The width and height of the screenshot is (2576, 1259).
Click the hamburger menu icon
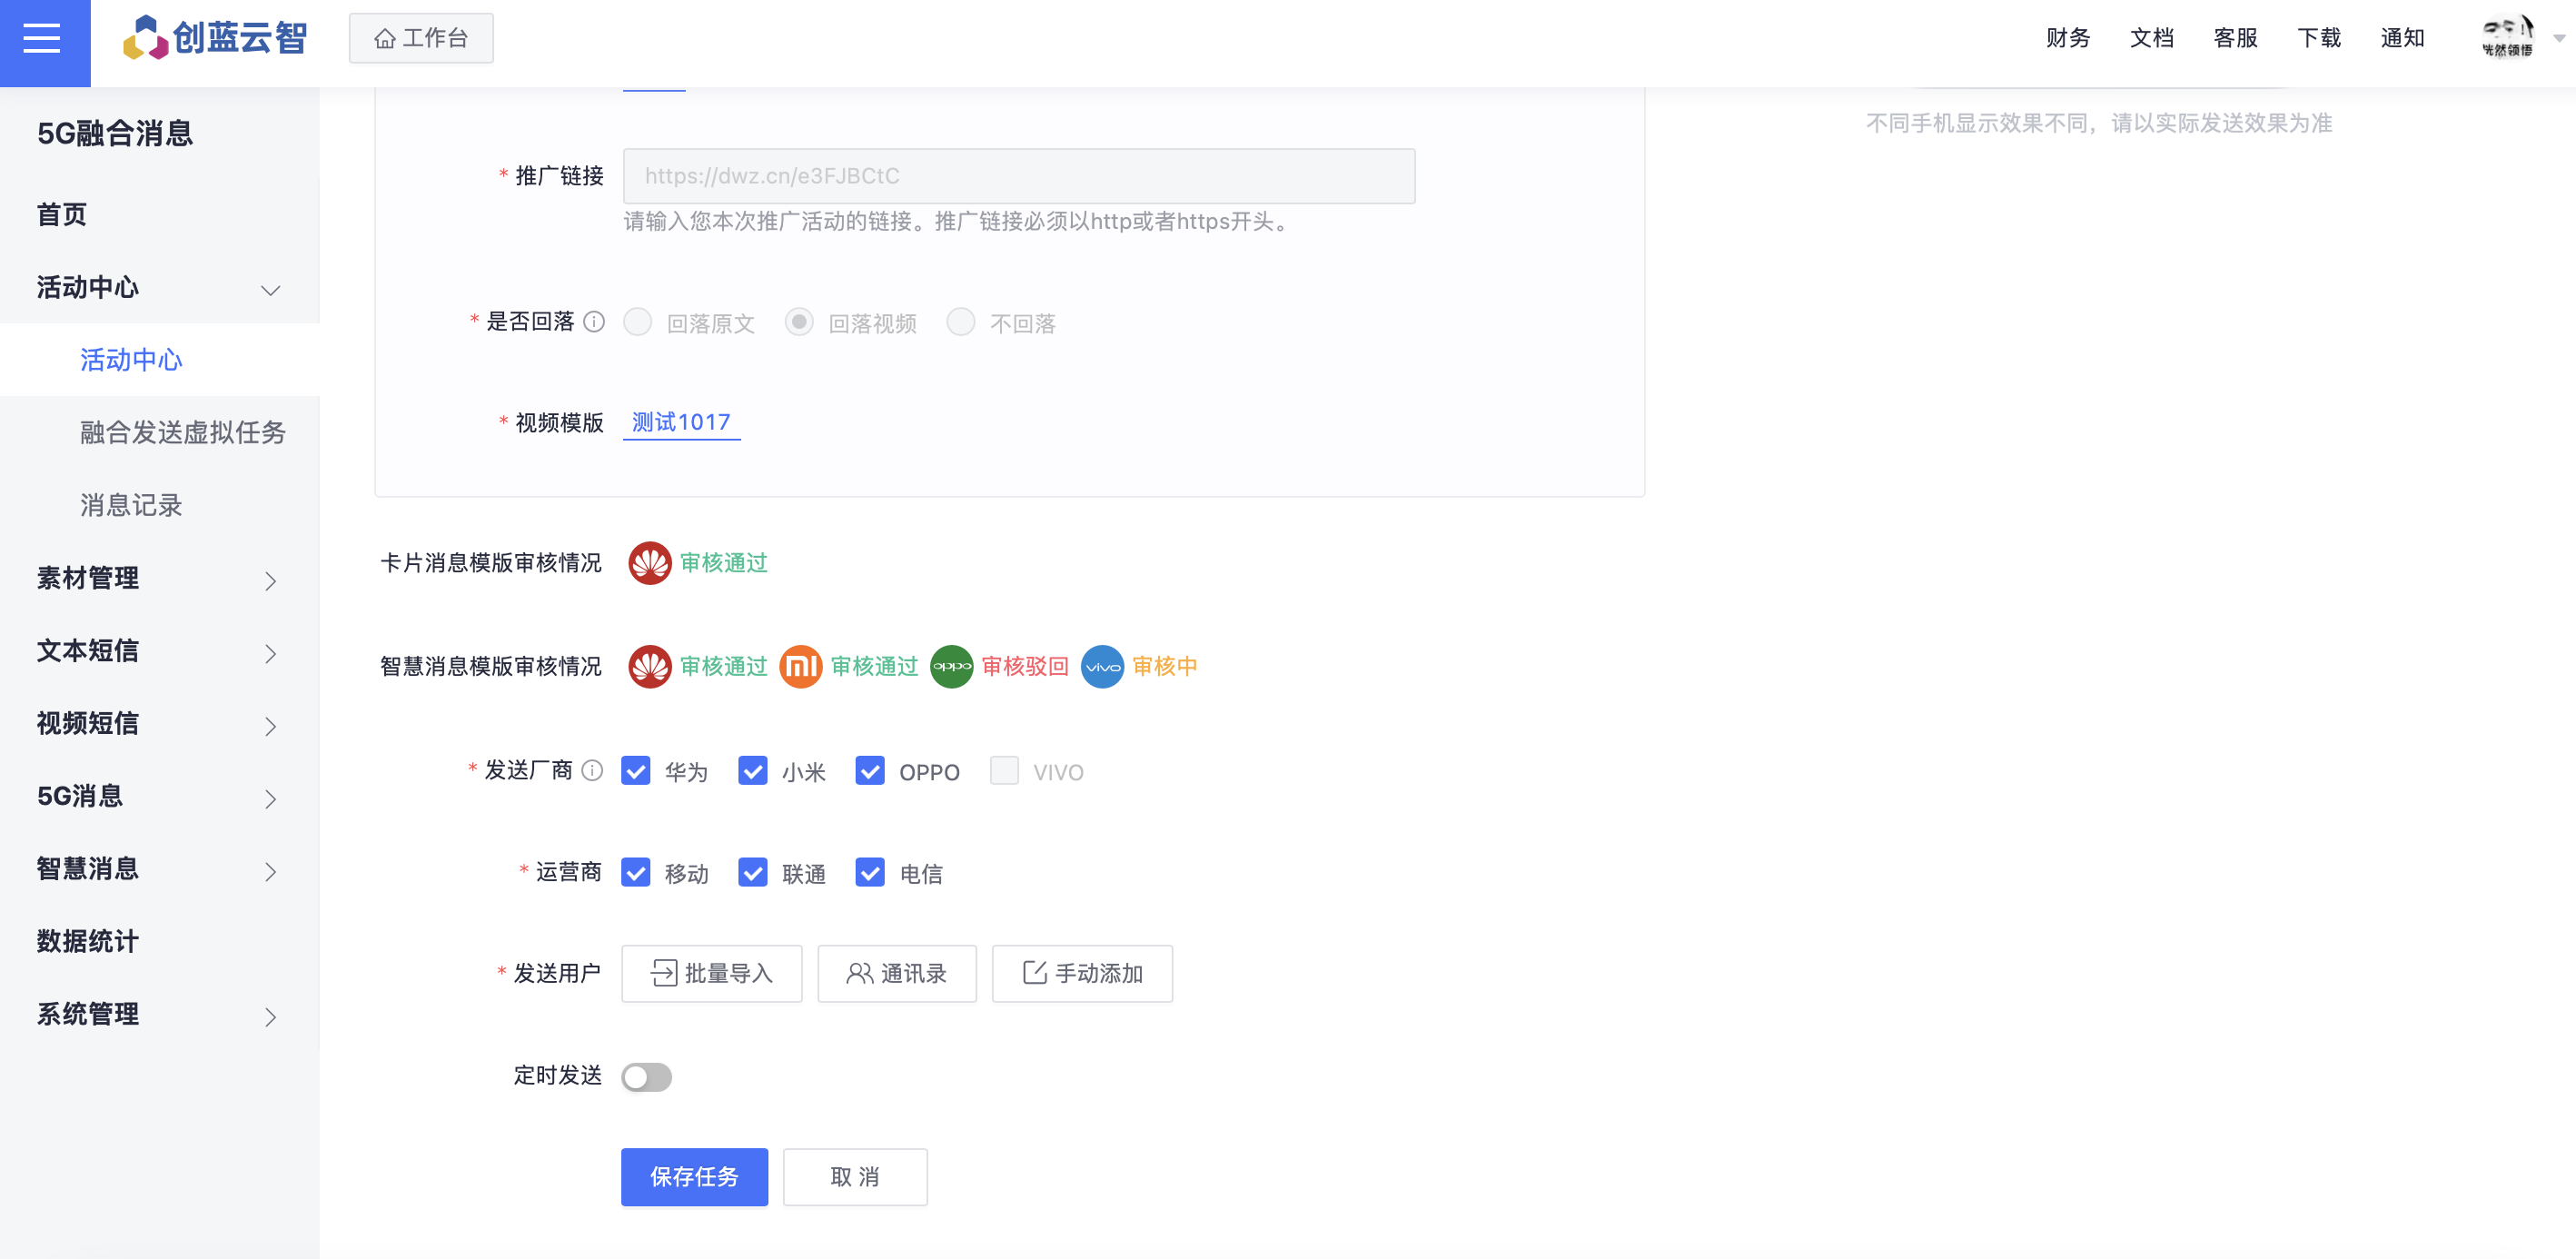[42, 39]
